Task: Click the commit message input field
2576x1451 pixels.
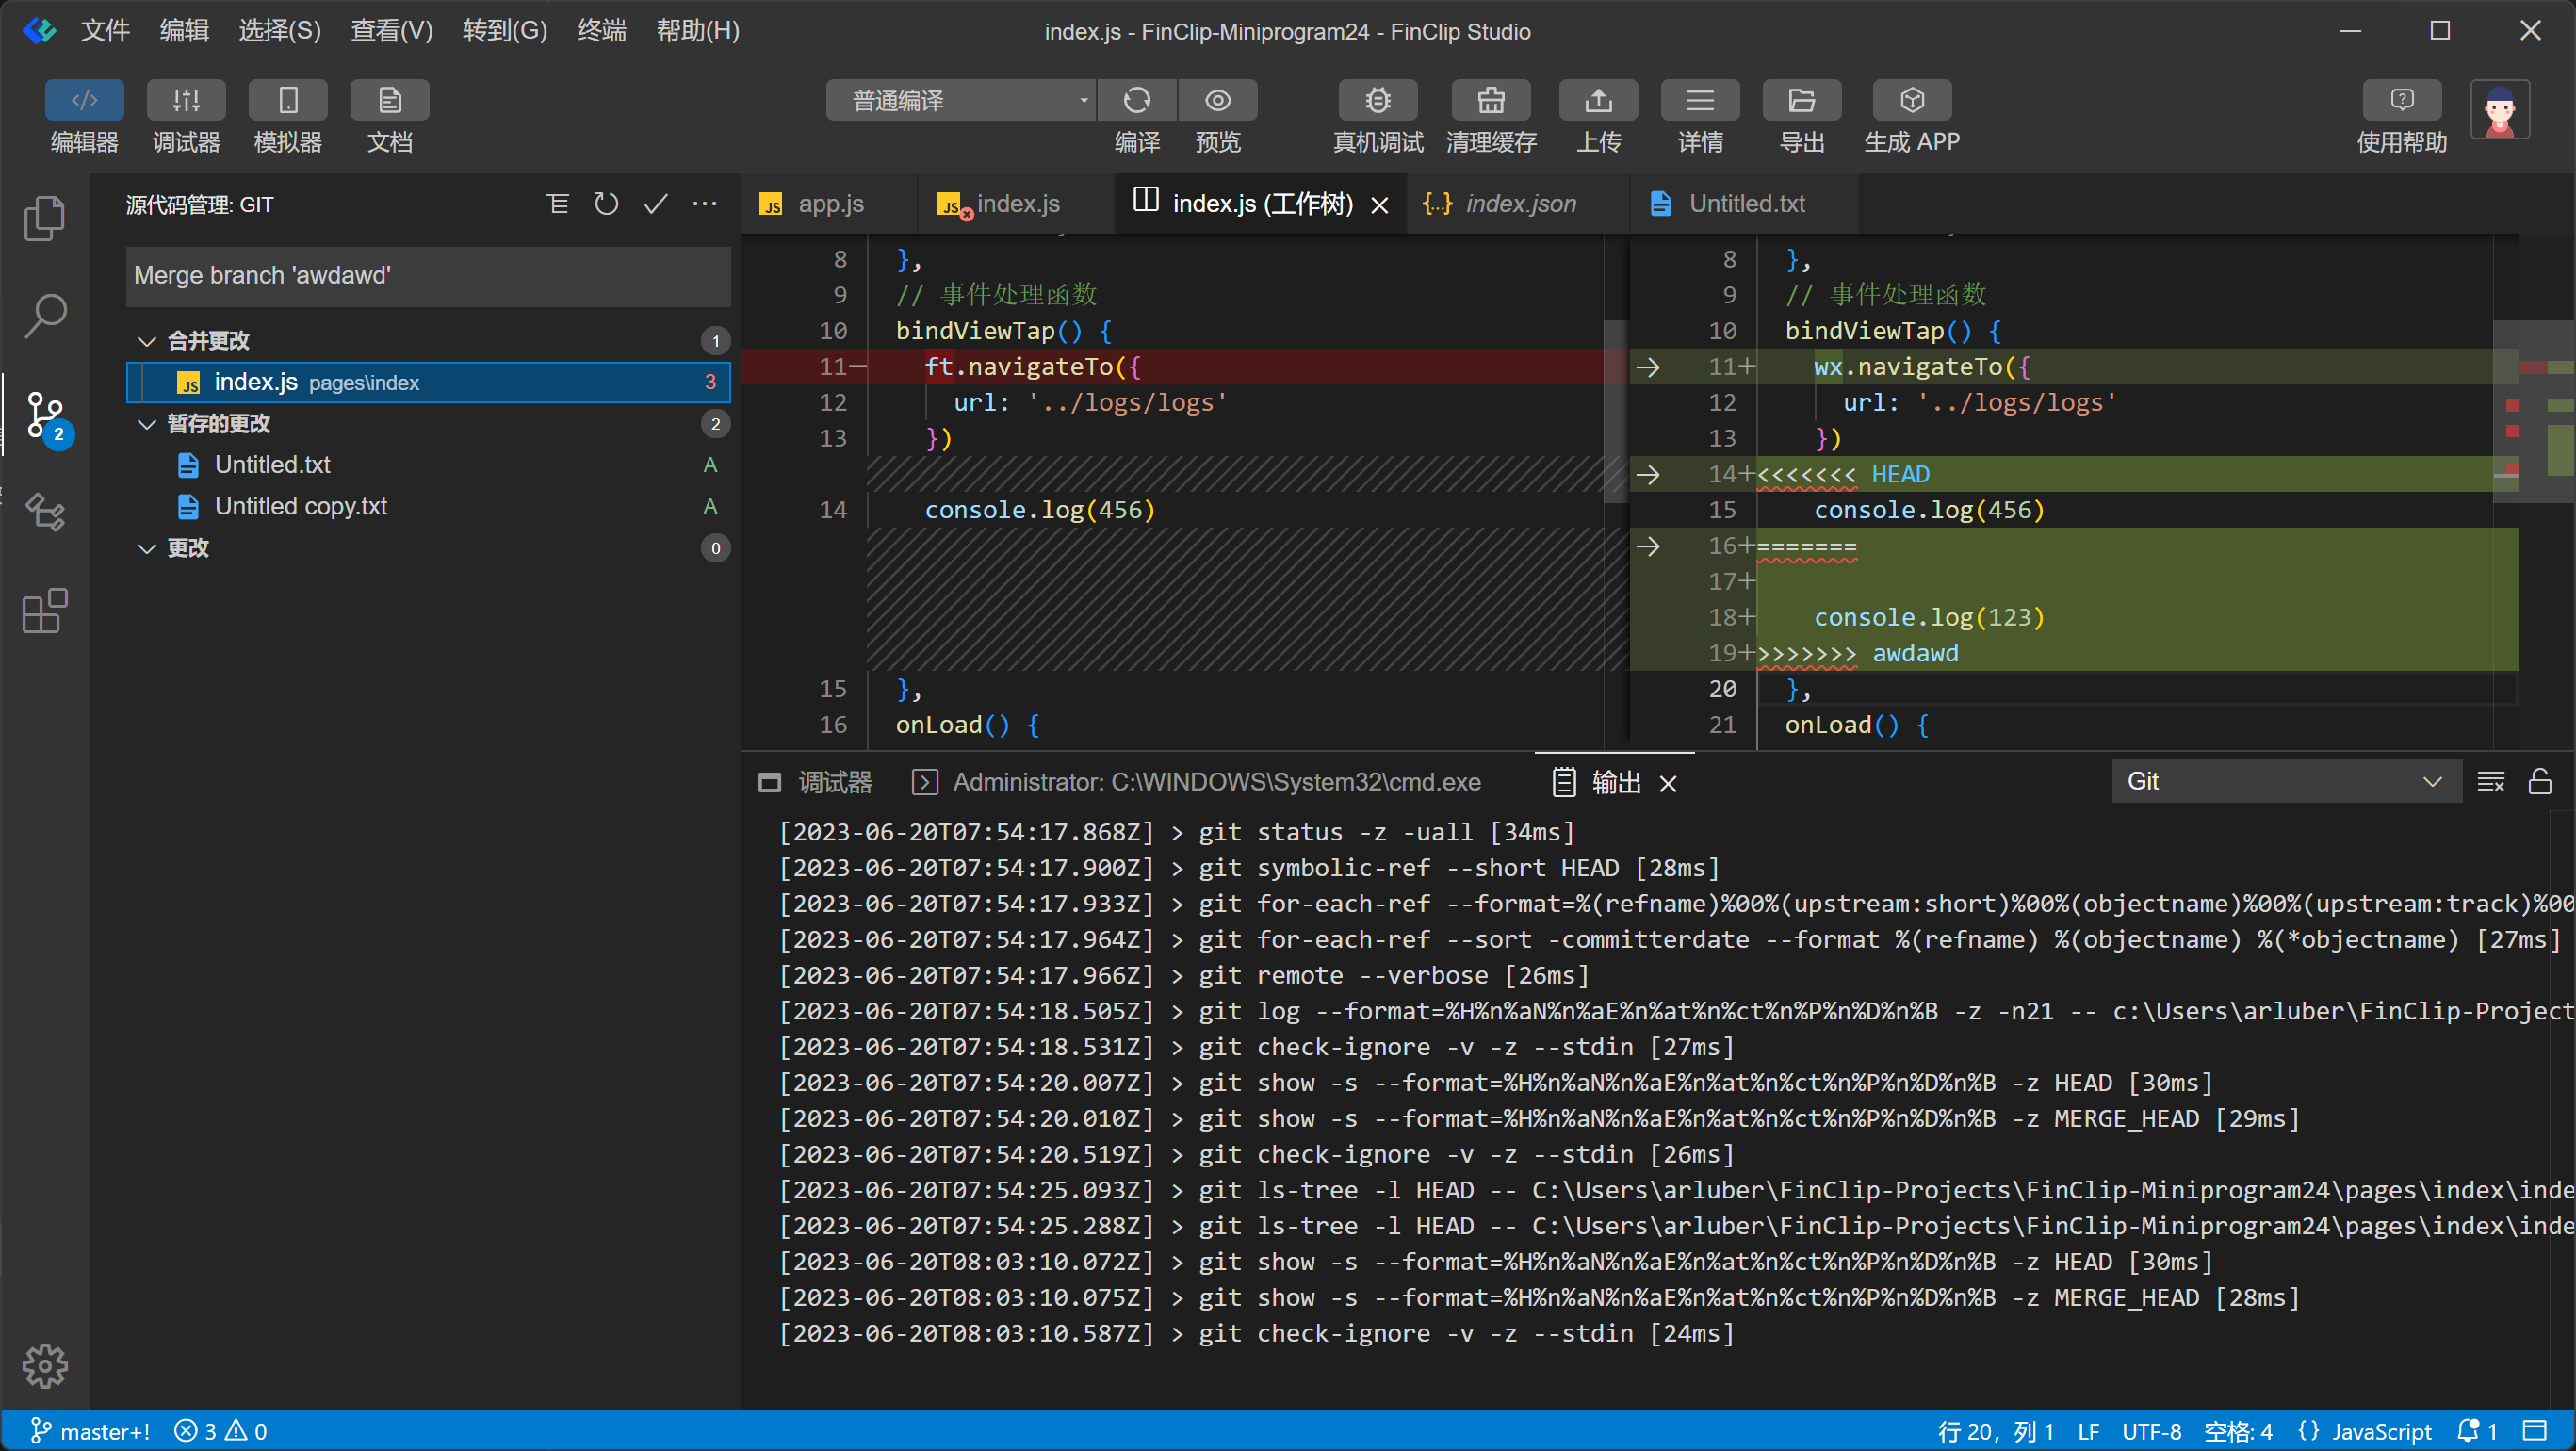Action: (428, 275)
